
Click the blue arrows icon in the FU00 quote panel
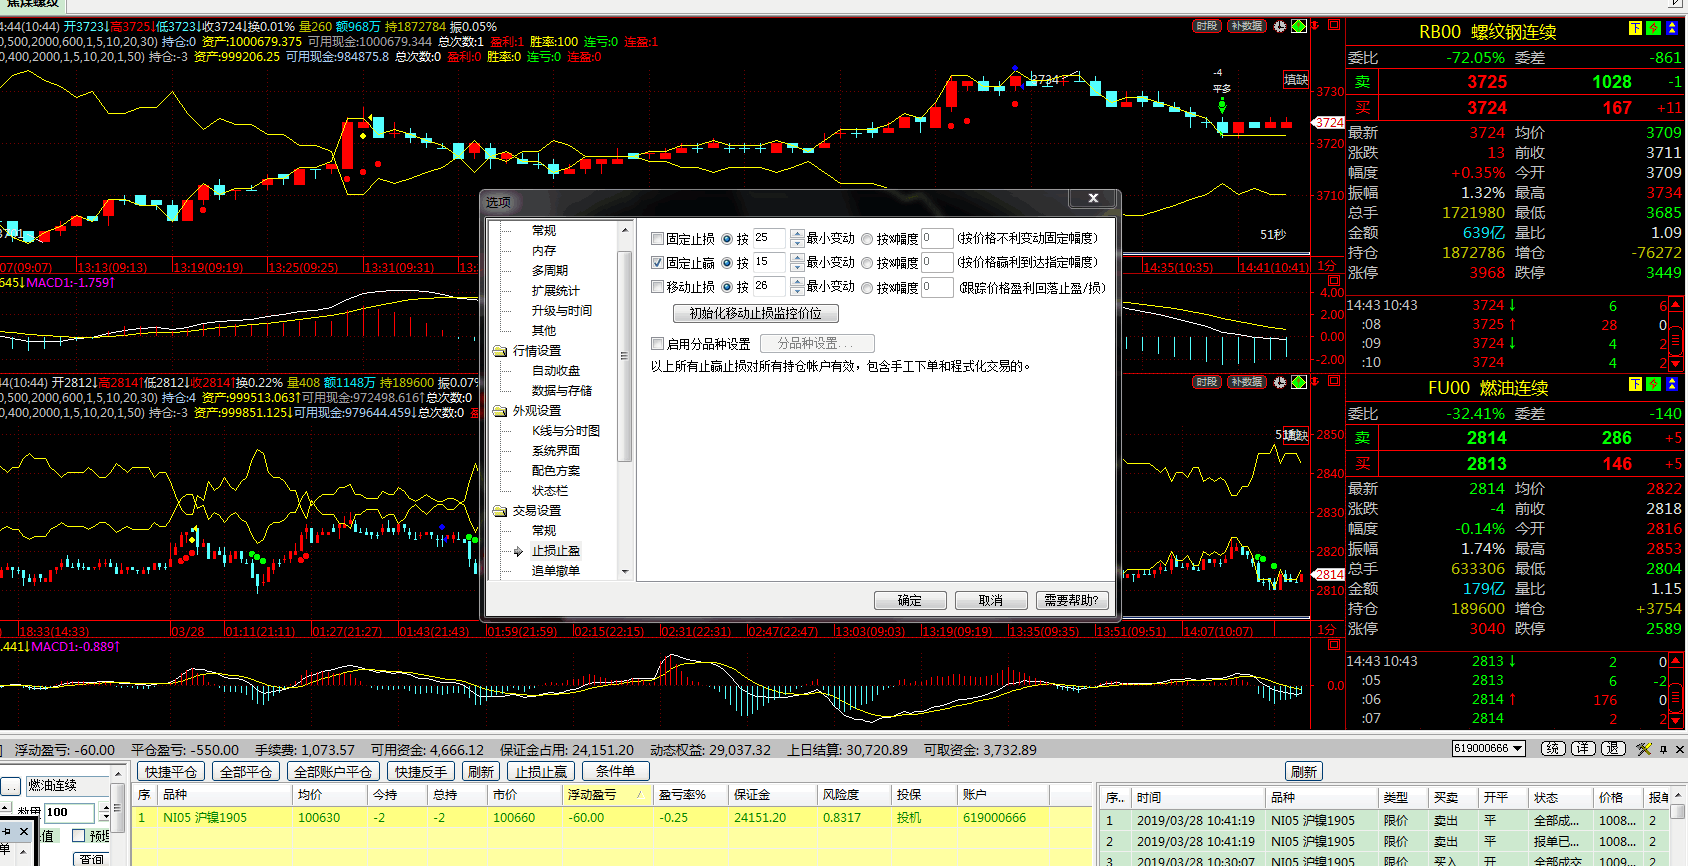tap(1672, 384)
